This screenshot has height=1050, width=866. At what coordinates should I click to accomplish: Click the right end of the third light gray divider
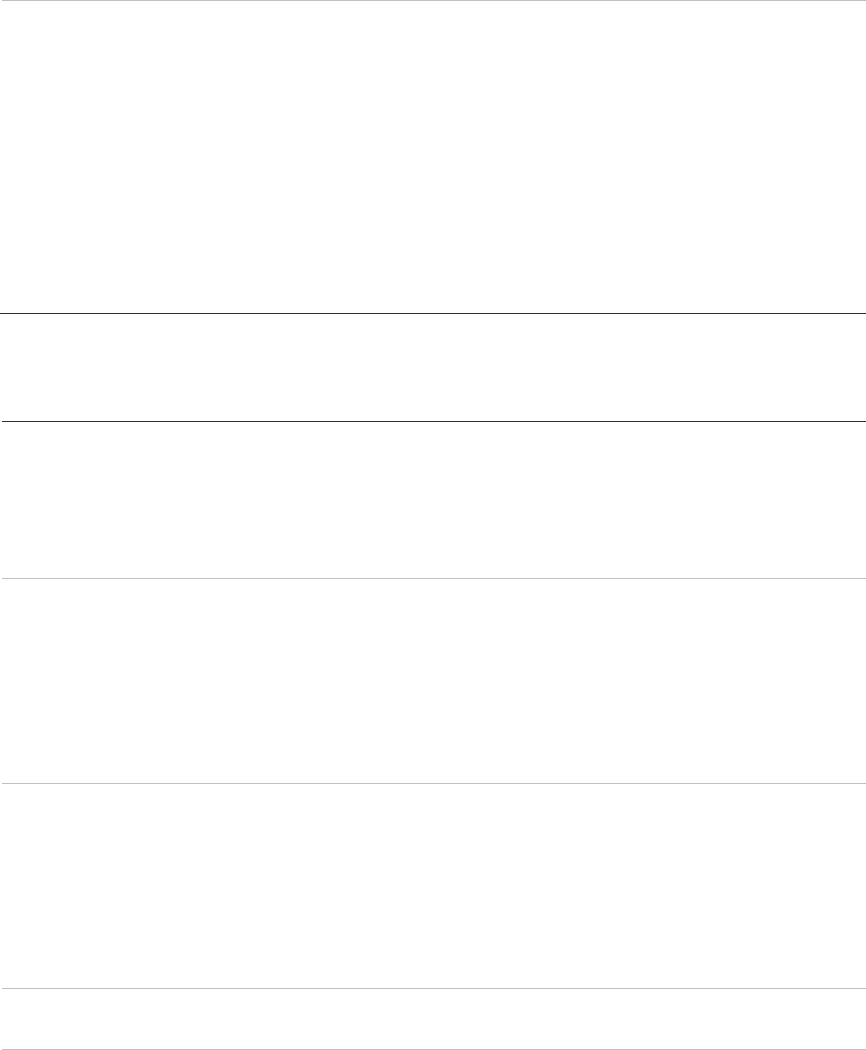point(861,989)
